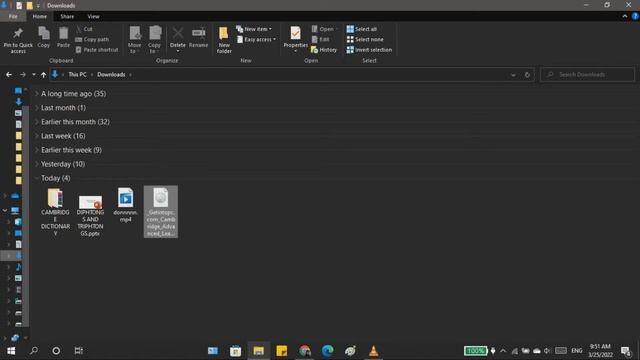Image resolution: width=640 pixels, height=360 pixels.
Task: Open the File menu tab
Action: [x=13, y=16]
